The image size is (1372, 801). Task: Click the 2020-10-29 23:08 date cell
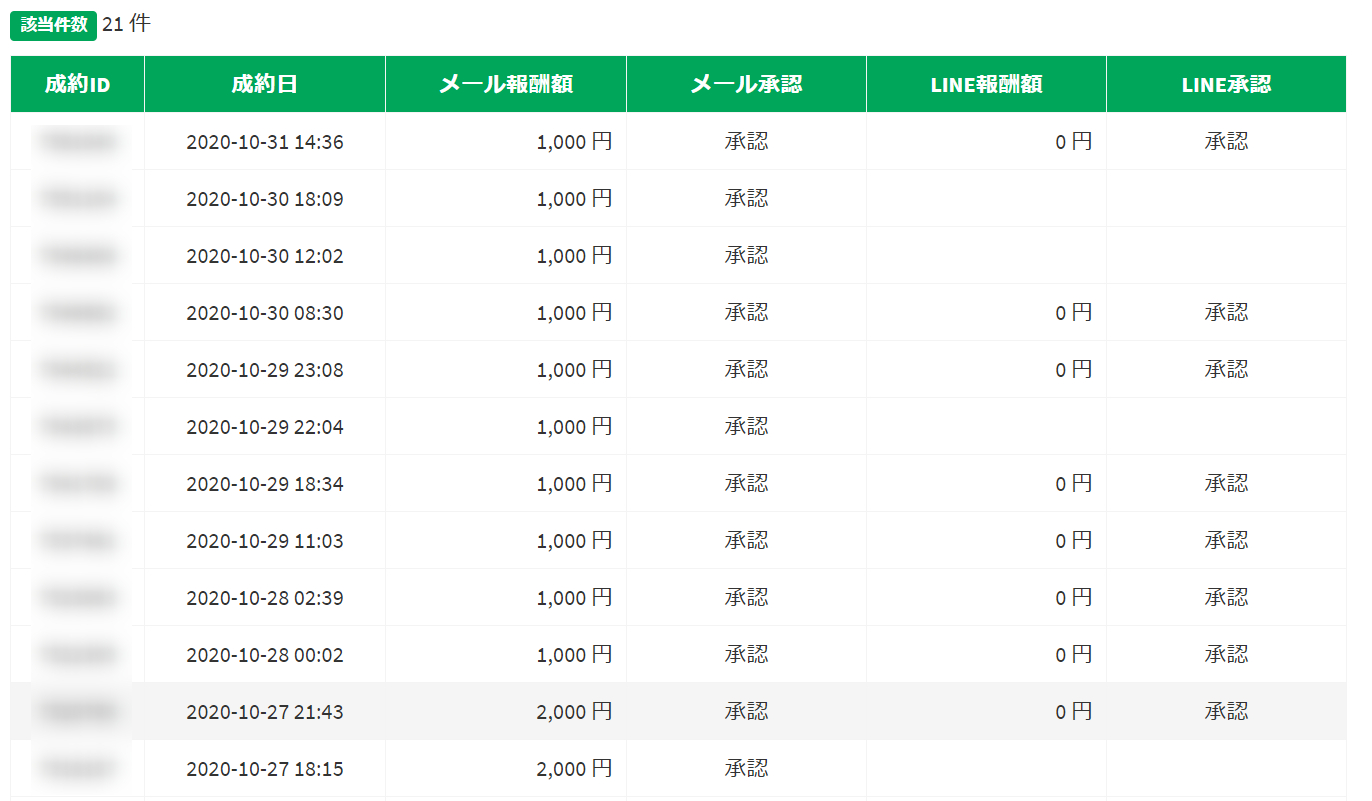(264, 370)
